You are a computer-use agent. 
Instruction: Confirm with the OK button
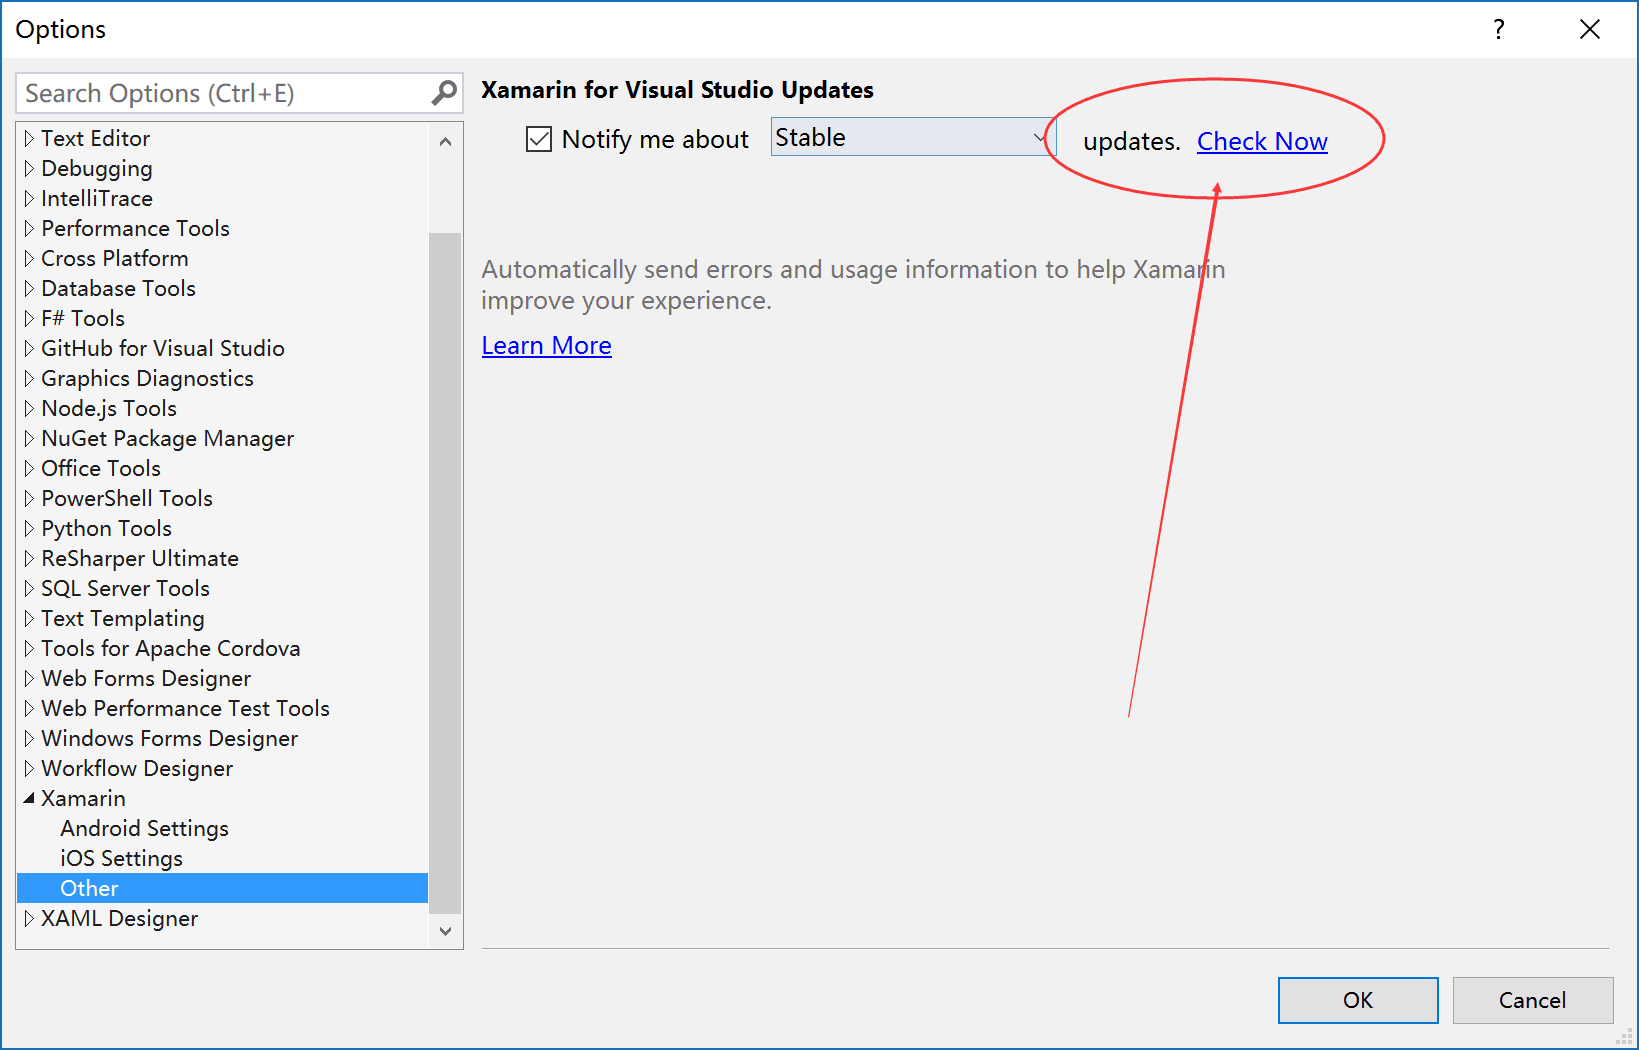point(1358,1000)
